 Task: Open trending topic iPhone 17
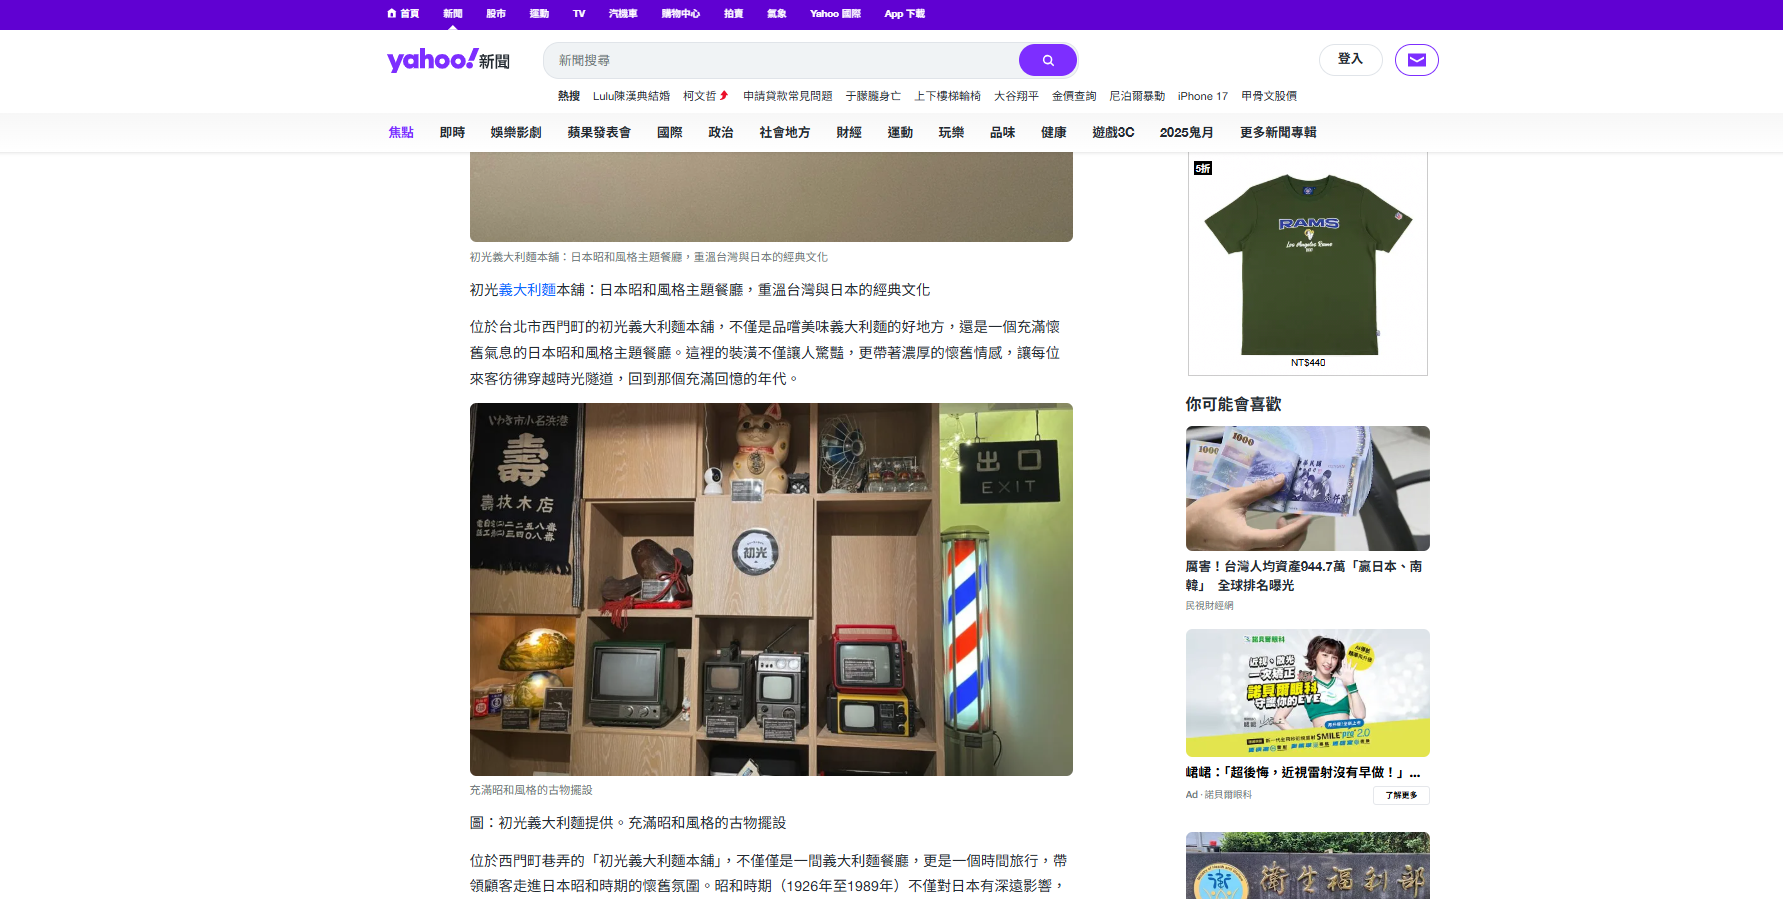click(x=1202, y=96)
